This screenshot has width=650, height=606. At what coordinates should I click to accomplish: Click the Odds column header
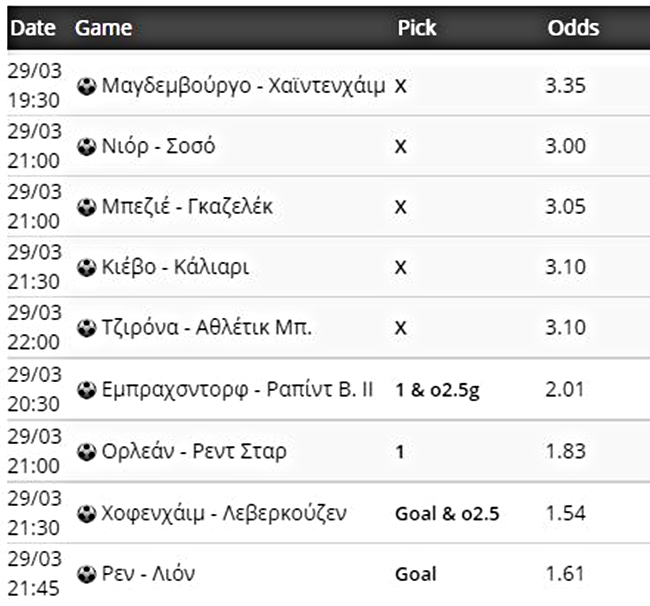573,28
